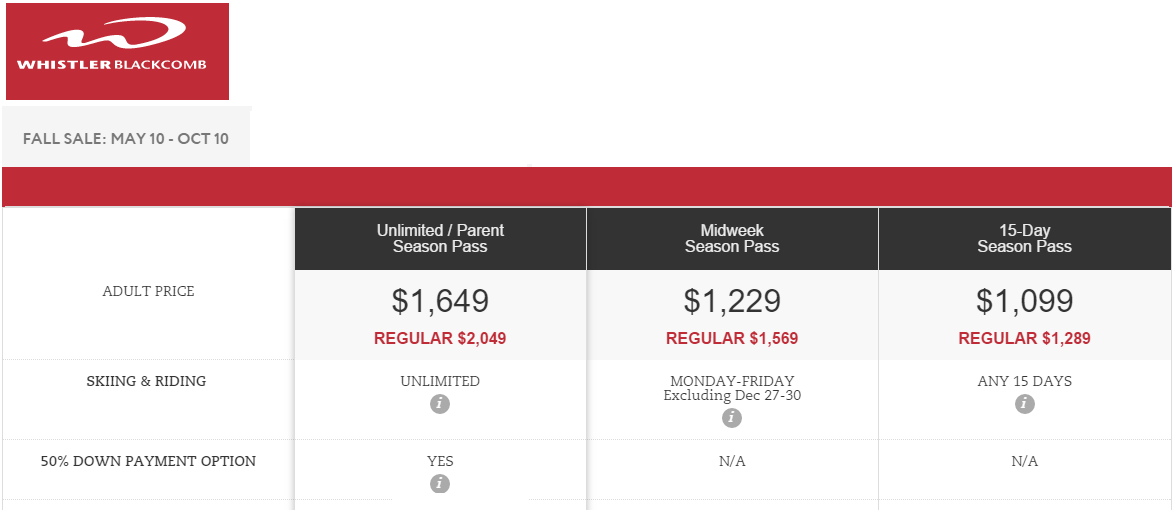This screenshot has height=510, width=1175.
Task: Click the SKIING & RIDING row label
Action: 146,381
